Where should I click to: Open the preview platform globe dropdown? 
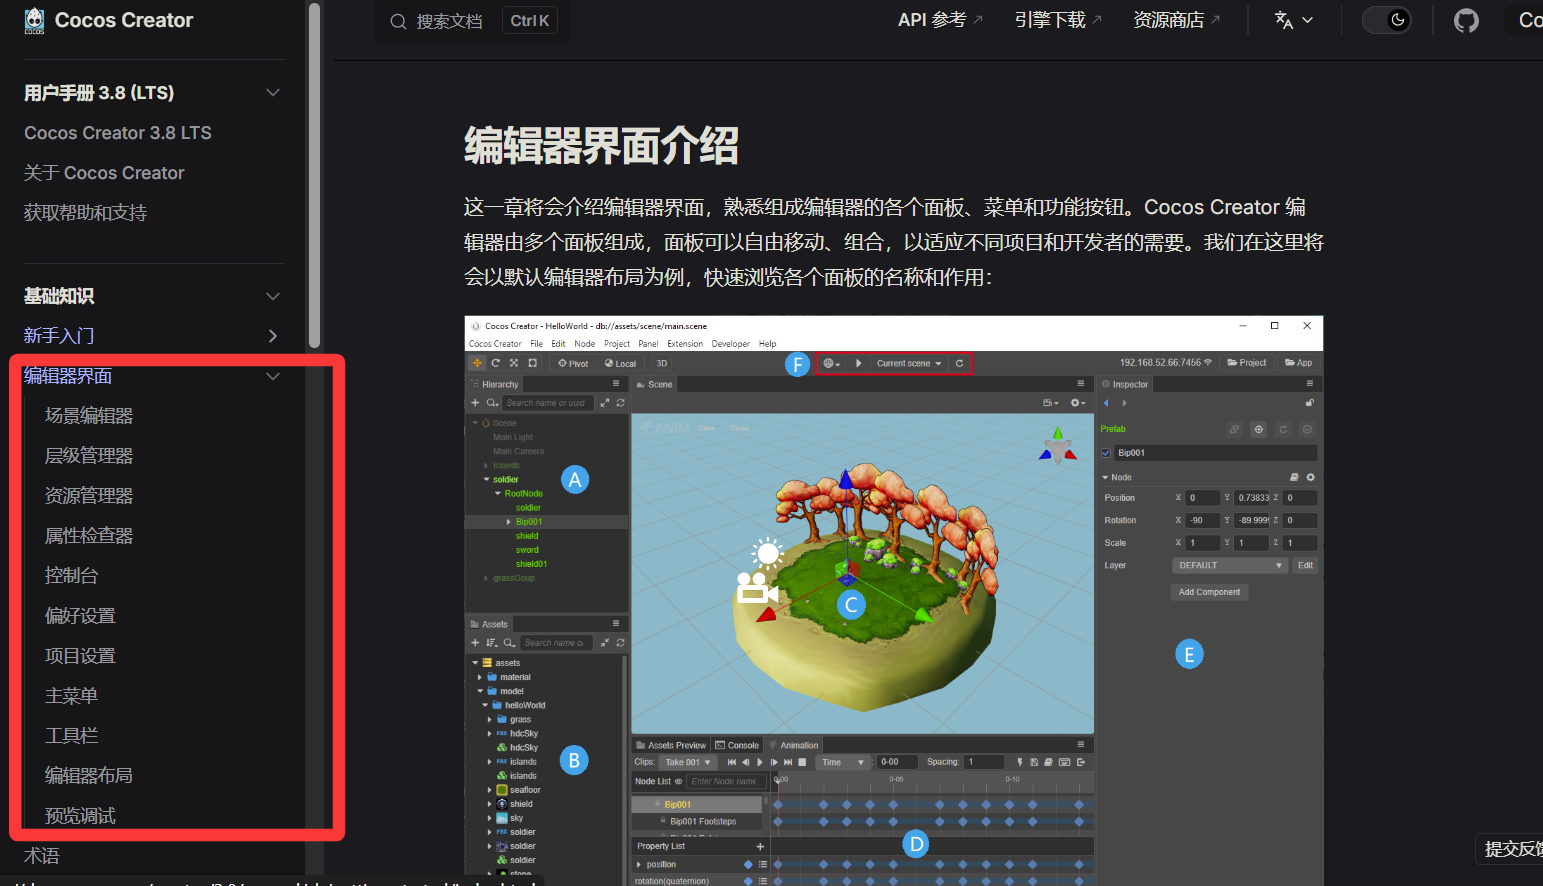pyautogui.click(x=831, y=363)
